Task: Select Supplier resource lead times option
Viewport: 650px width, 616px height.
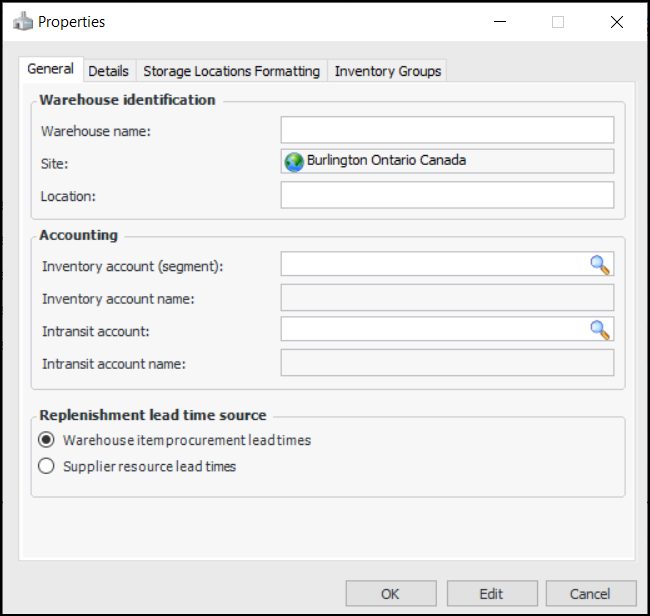Action: [x=45, y=466]
